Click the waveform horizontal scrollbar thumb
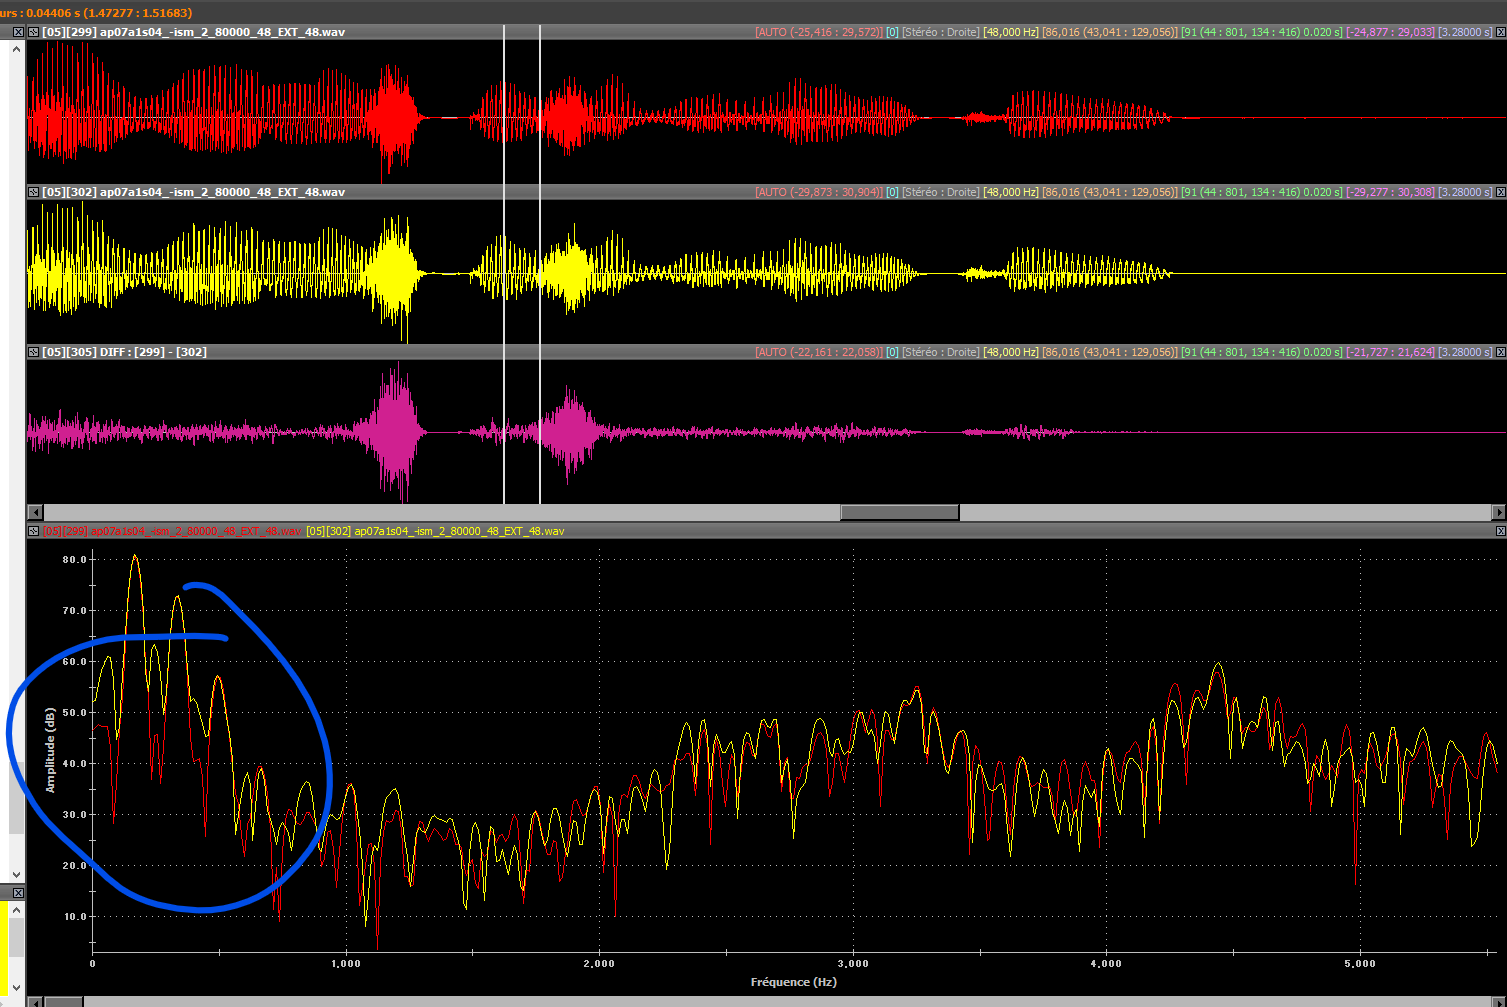The width and height of the screenshot is (1507, 1007). (899, 513)
